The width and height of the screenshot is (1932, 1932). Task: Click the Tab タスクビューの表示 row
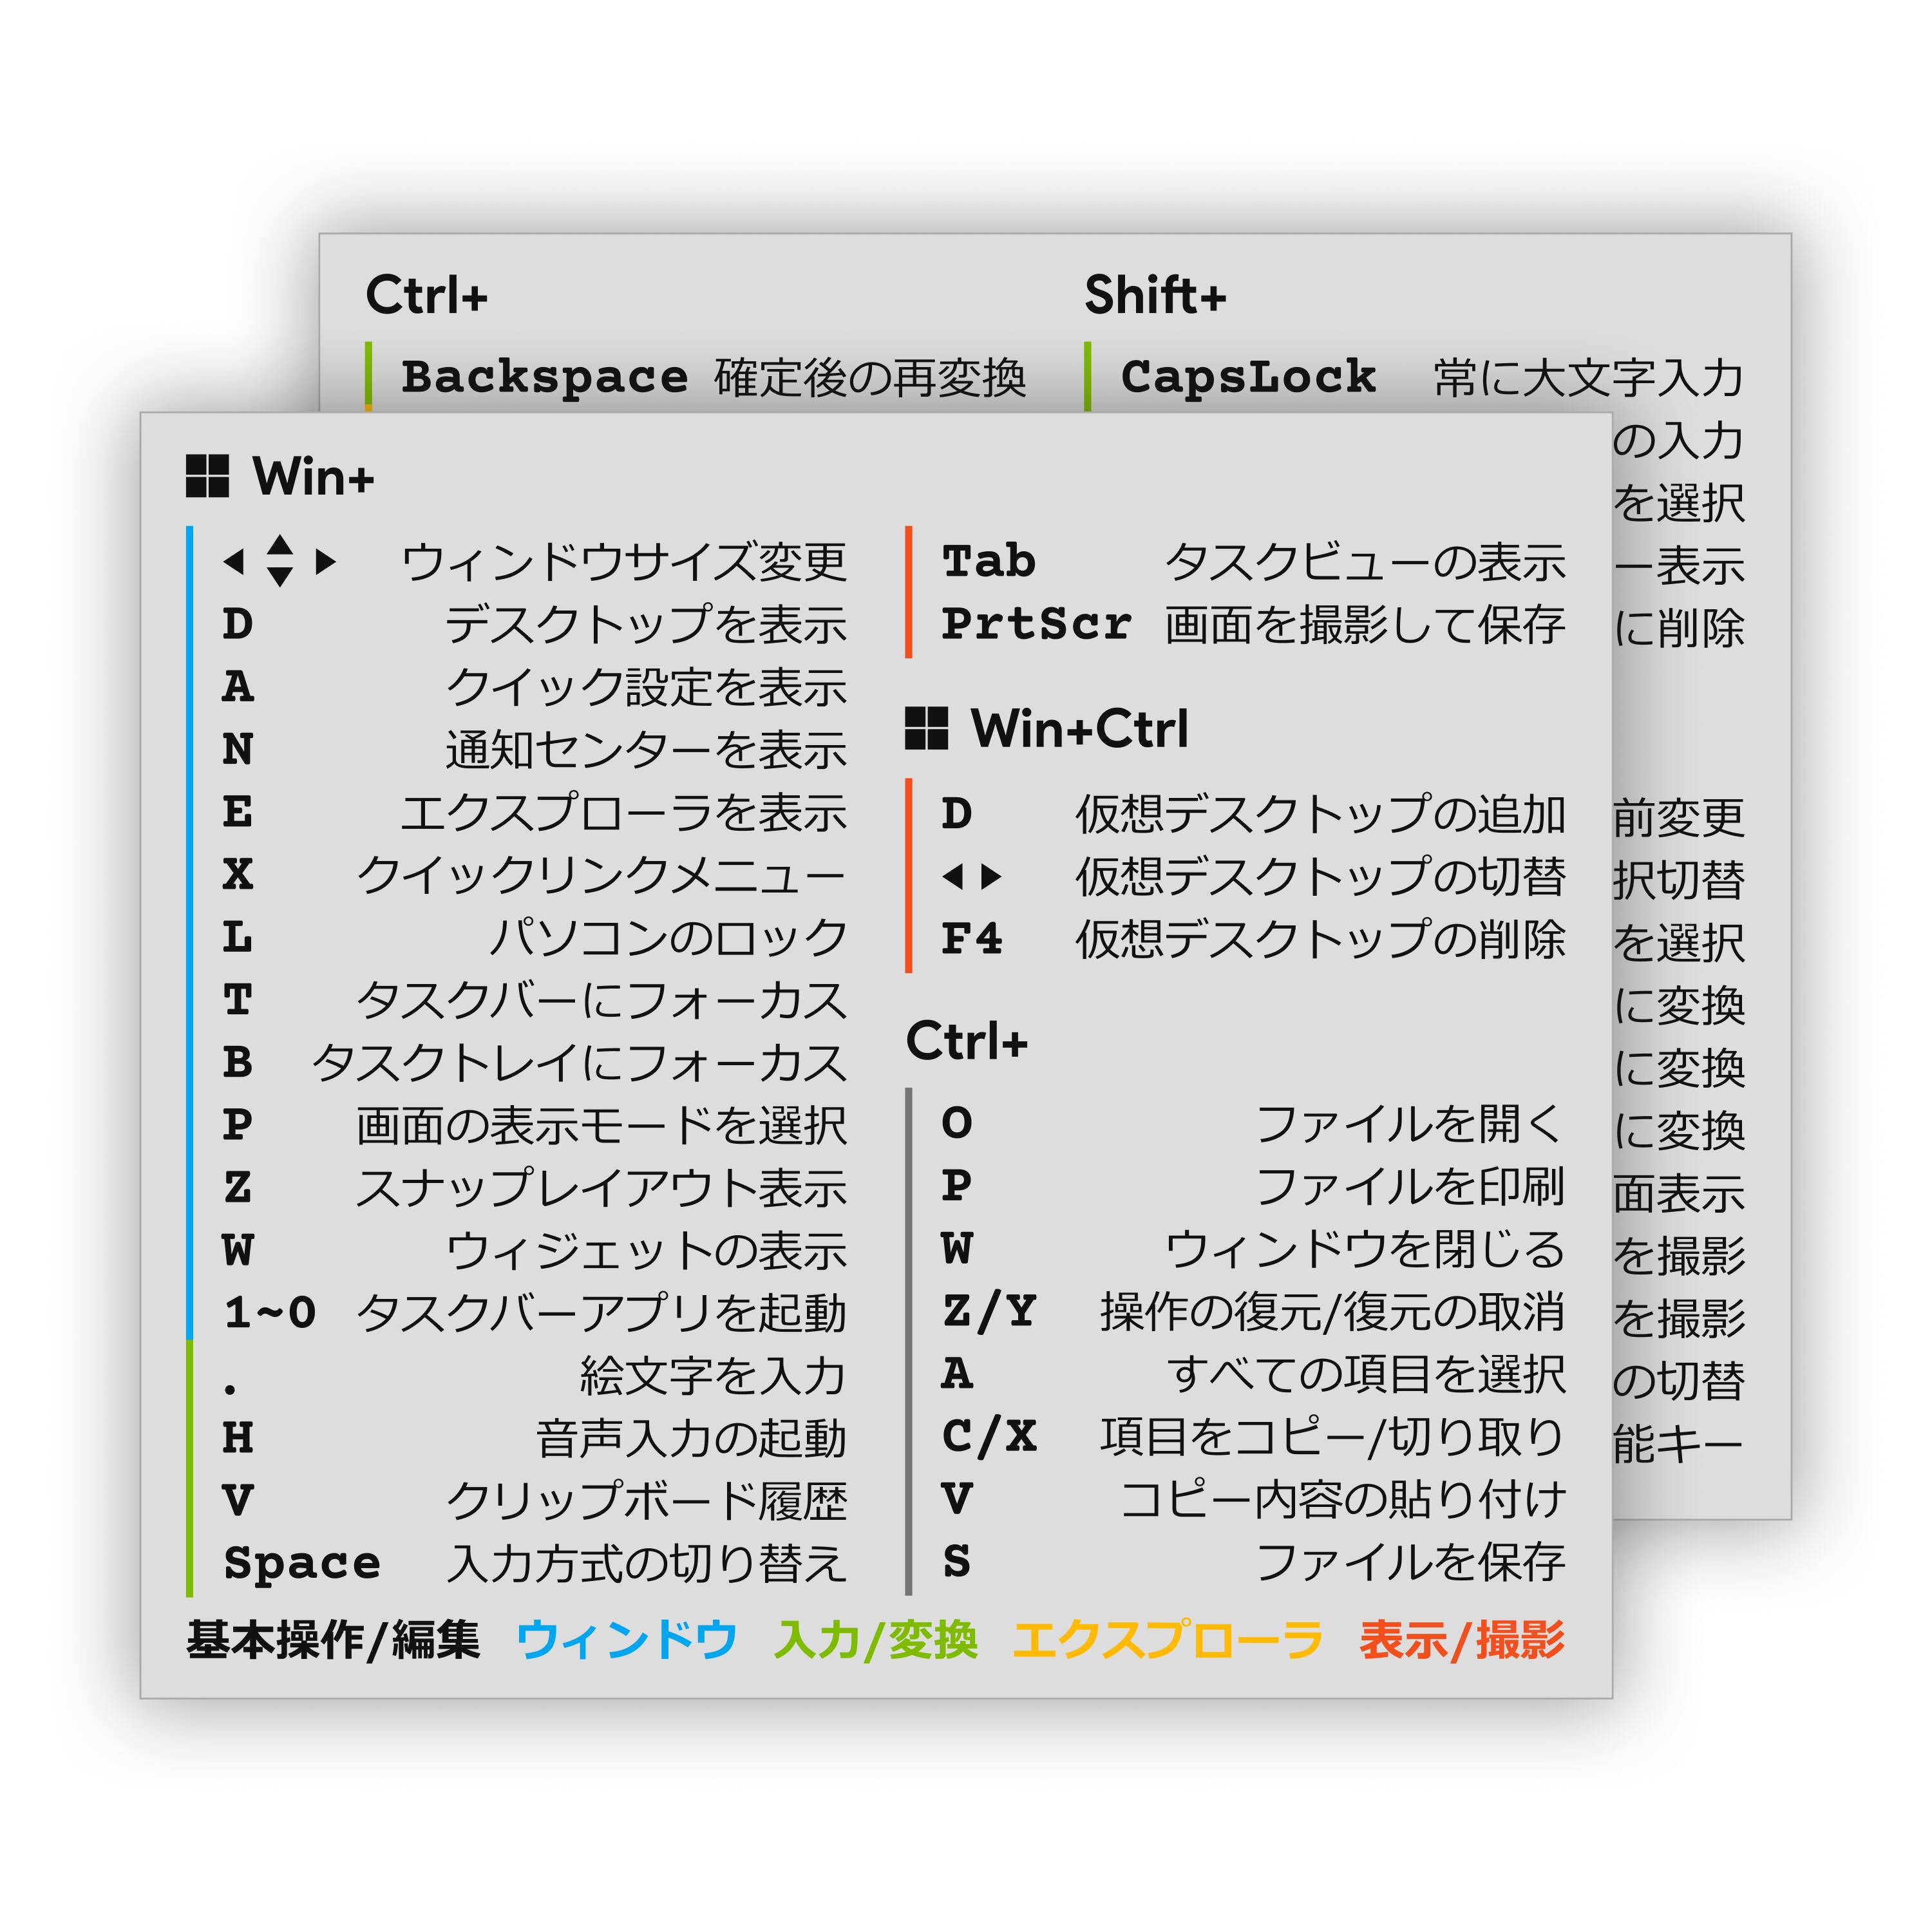(1253, 562)
